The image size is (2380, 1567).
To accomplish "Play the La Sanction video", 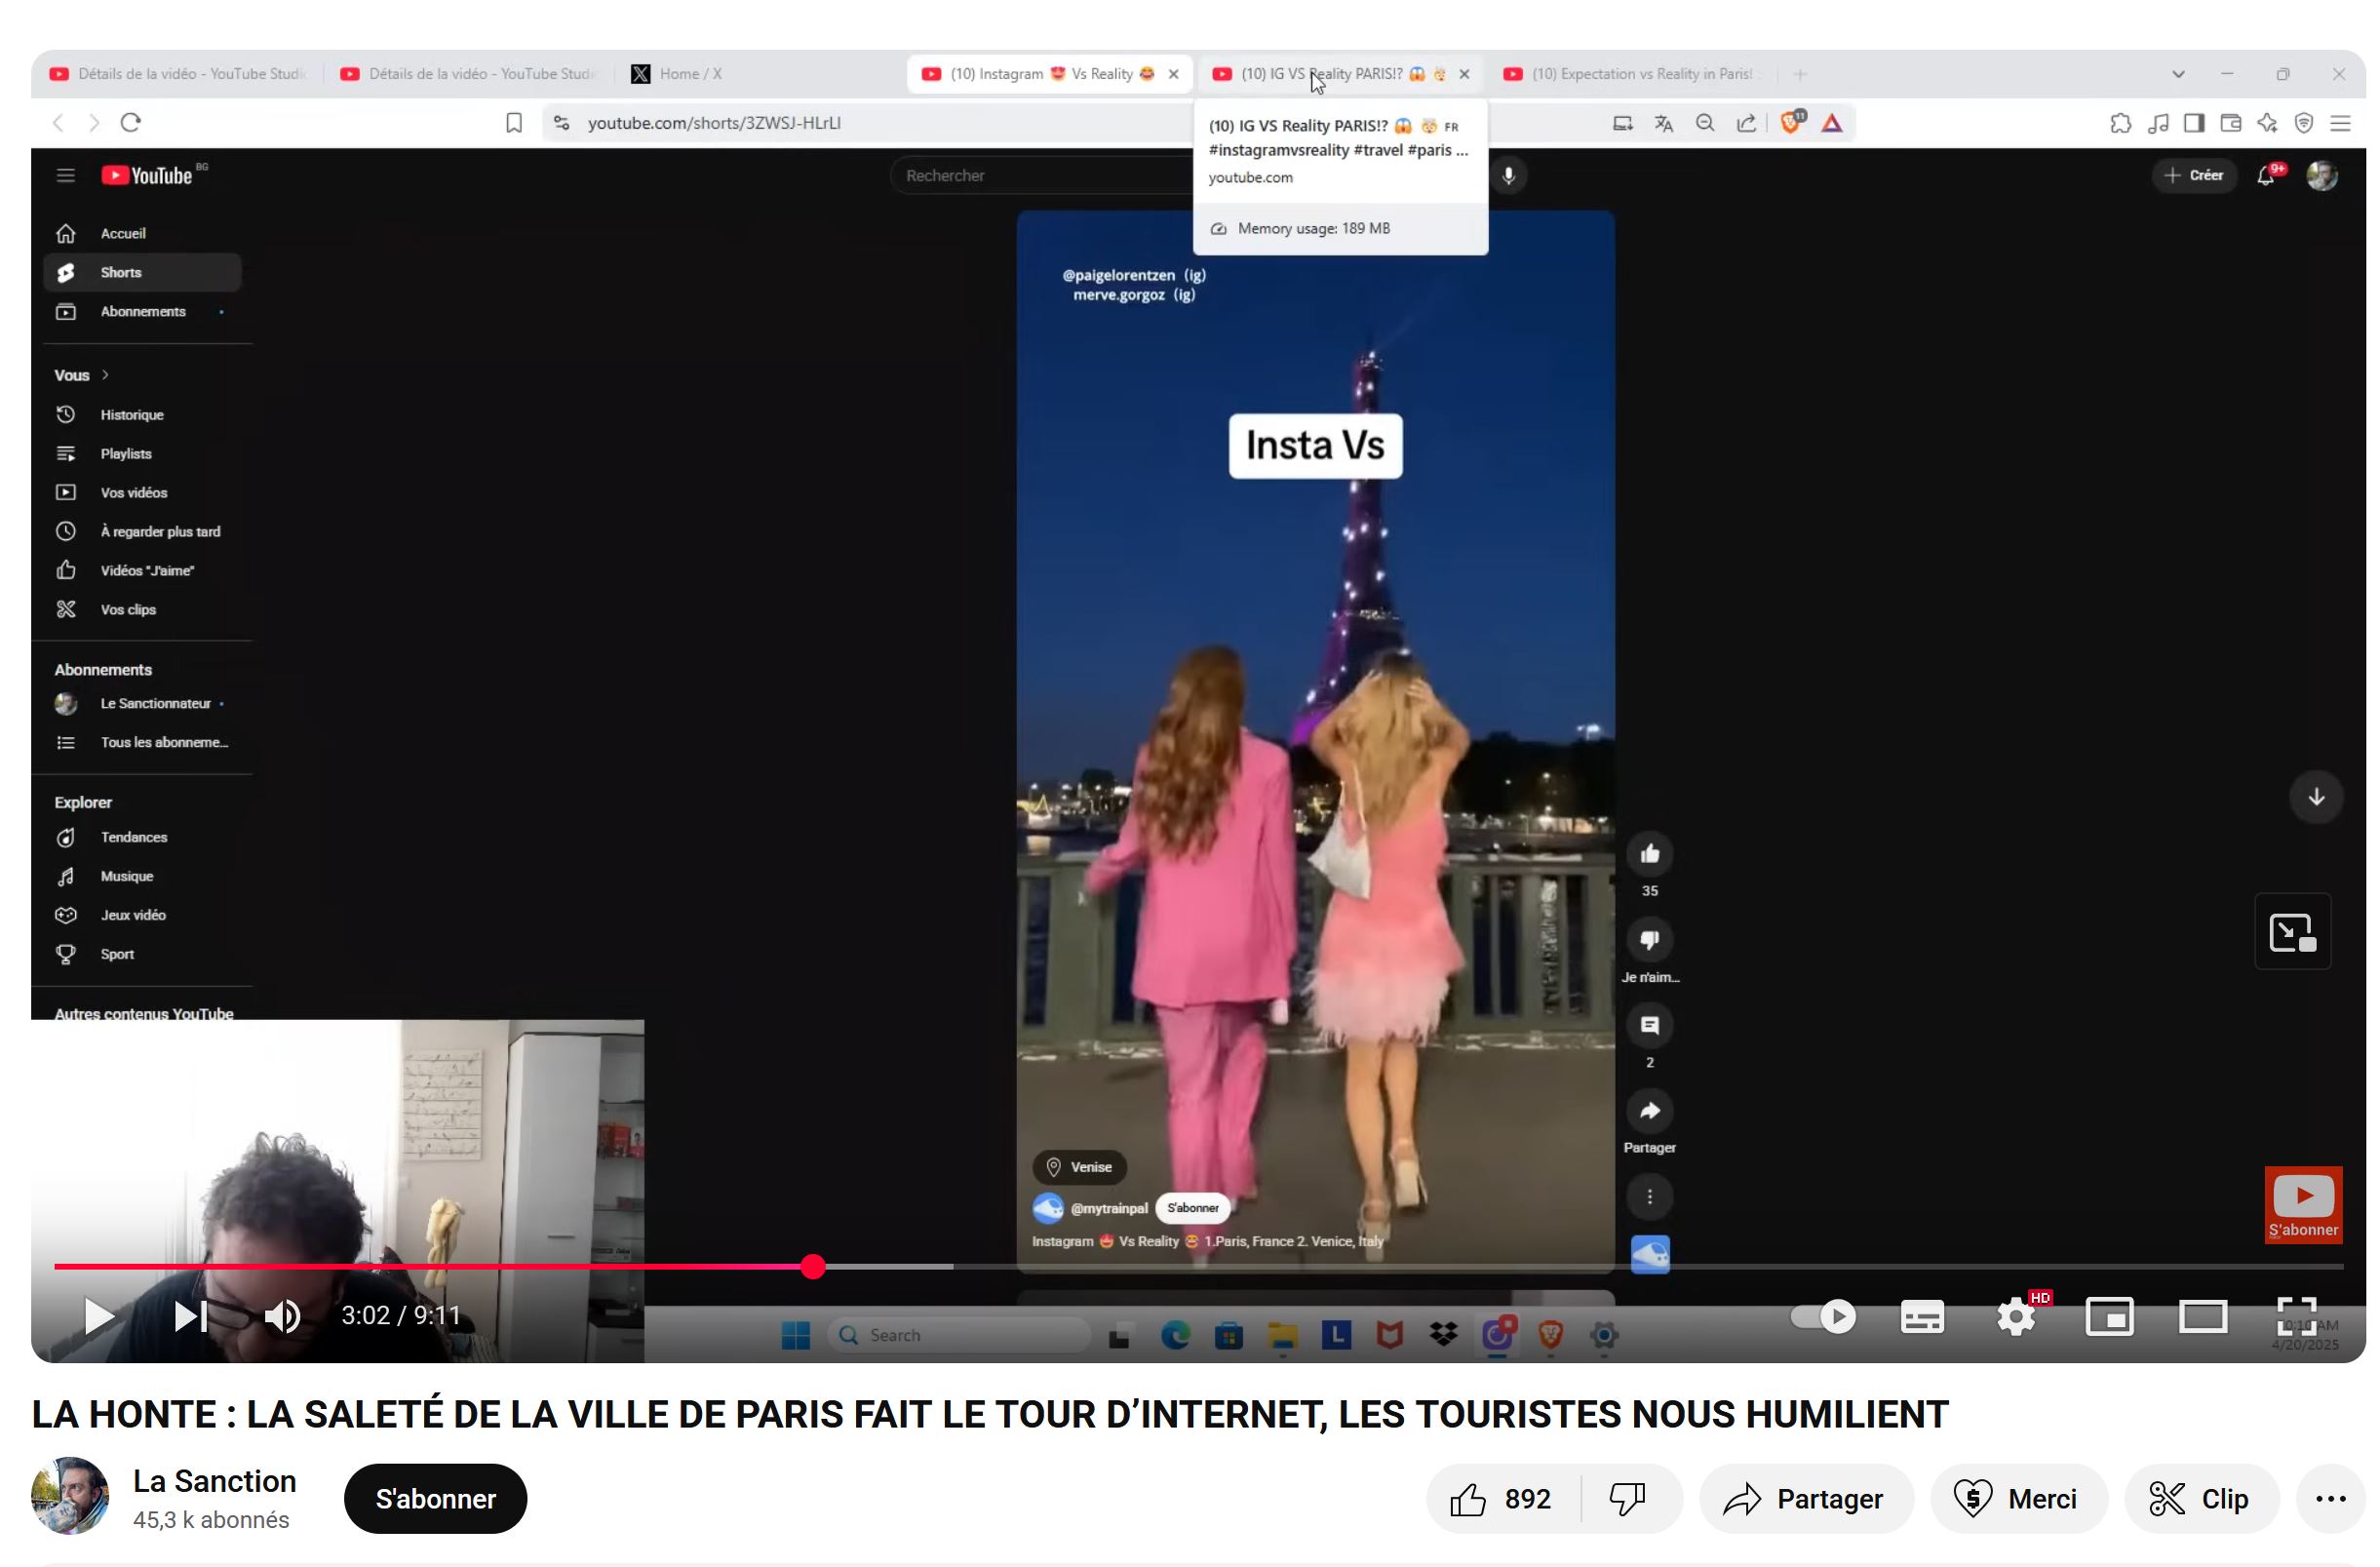I will click(x=98, y=1316).
